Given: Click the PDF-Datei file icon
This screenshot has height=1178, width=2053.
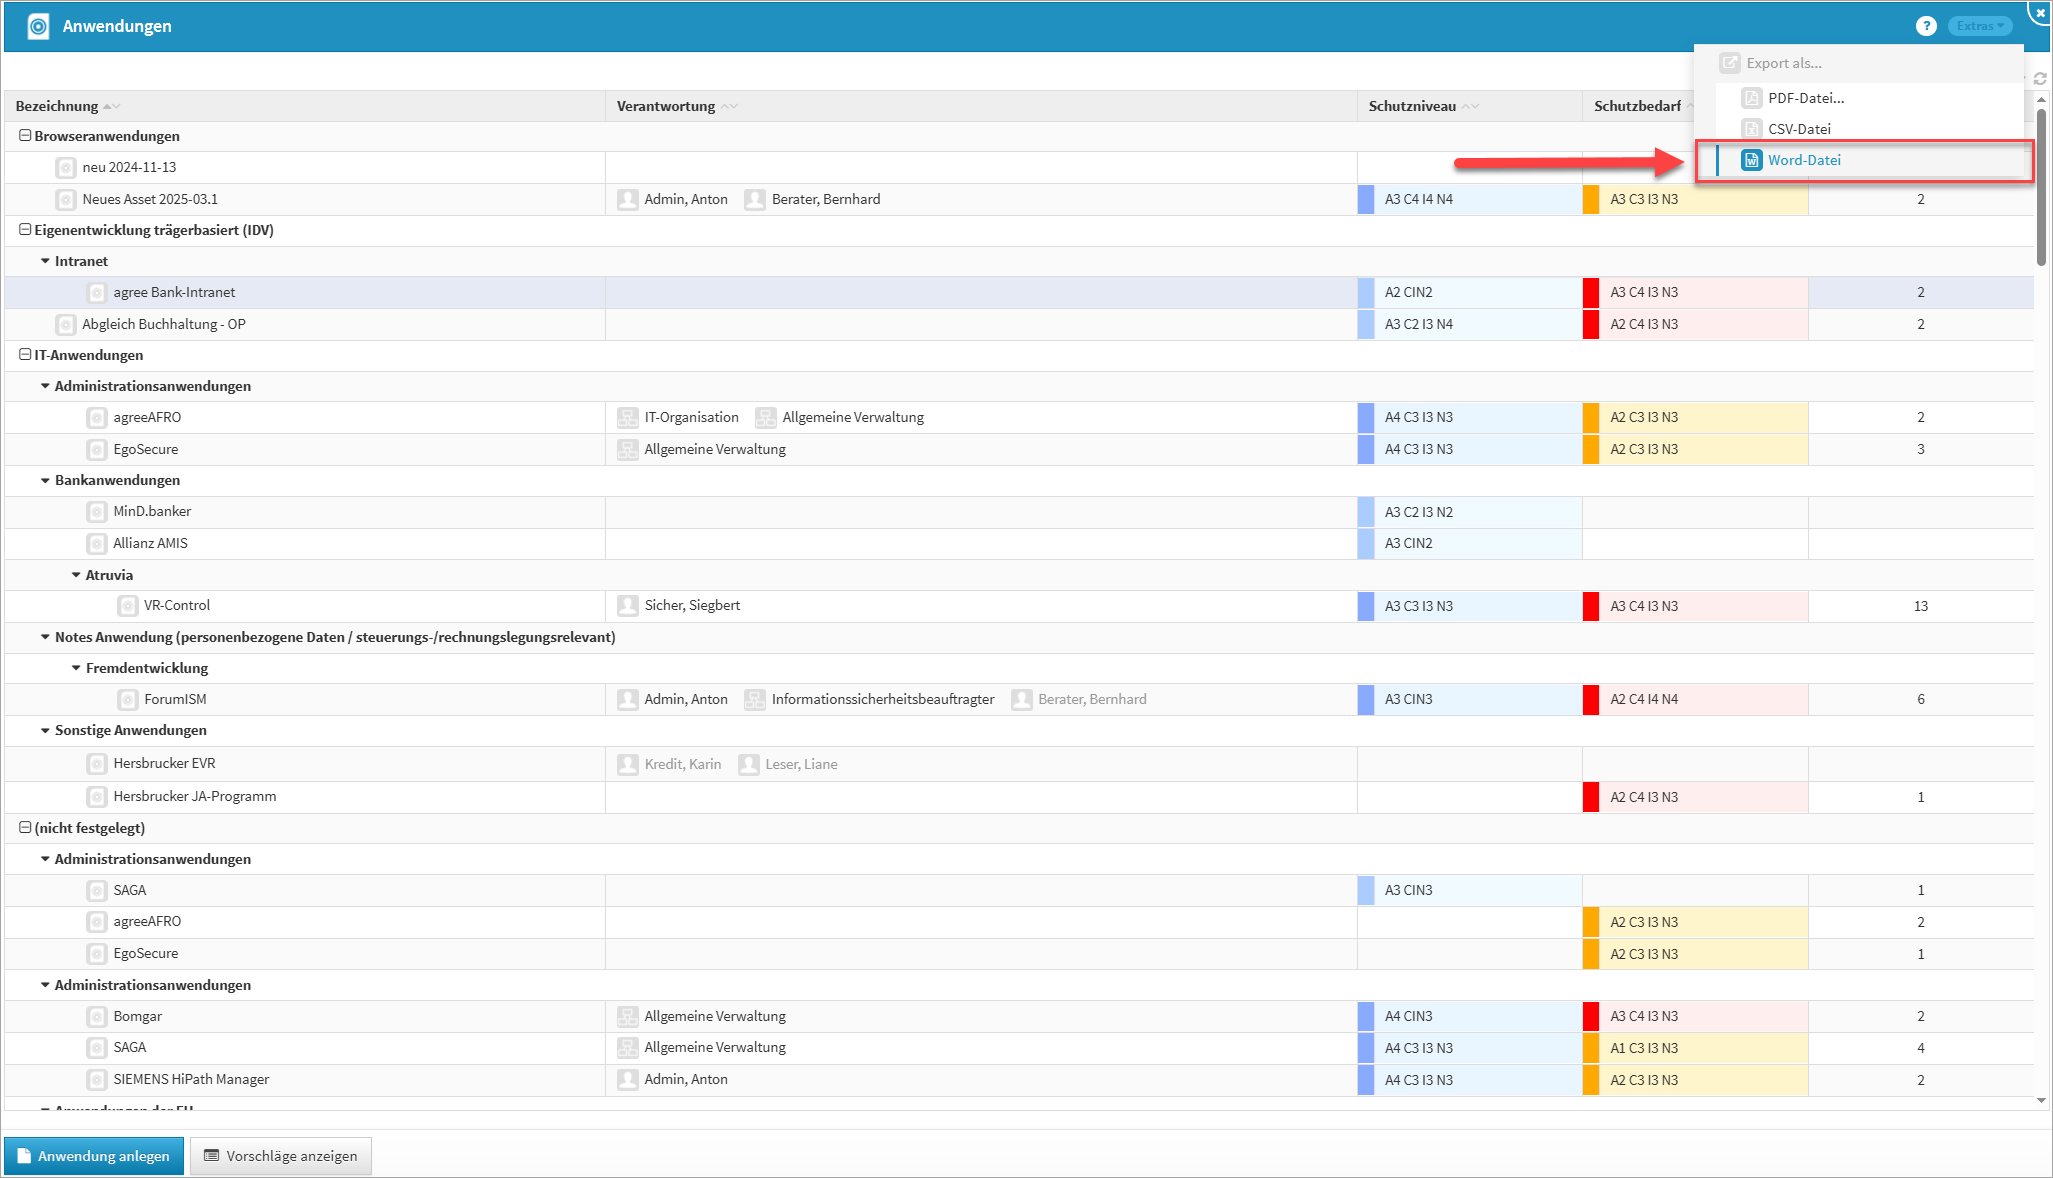Looking at the screenshot, I should (1751, 98).
